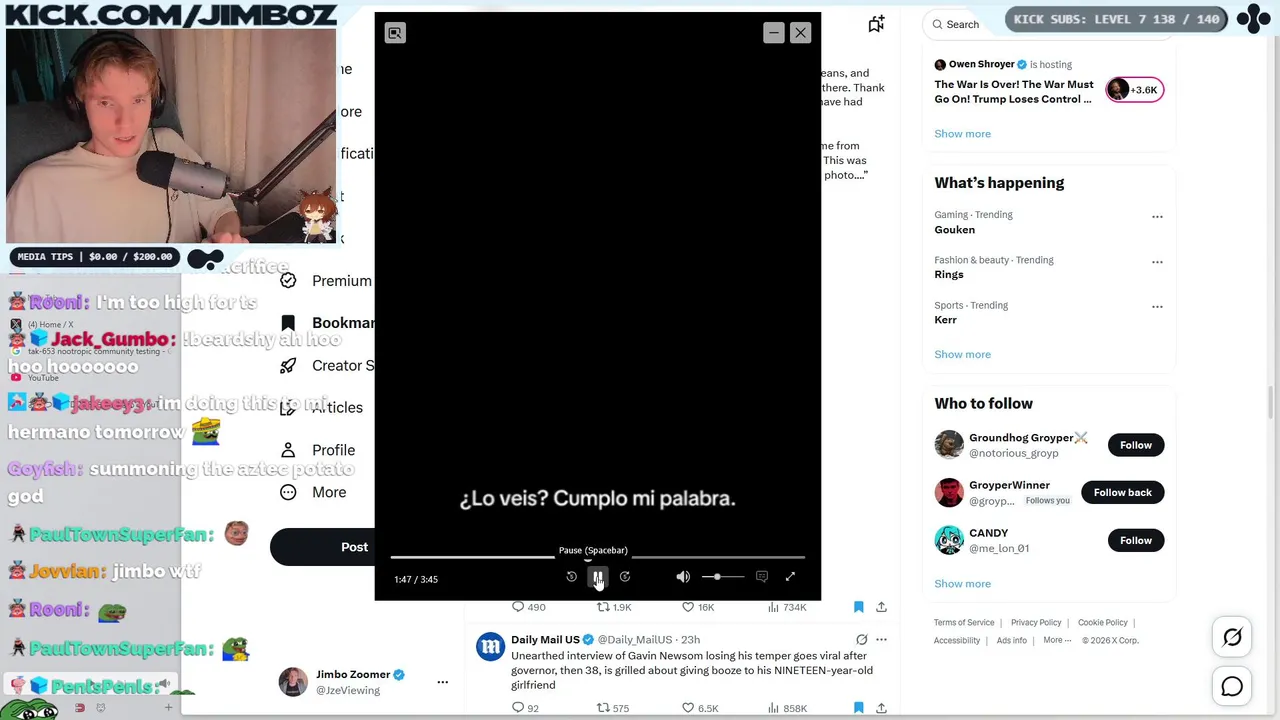The image size is (1280, 720).
Task: Like Daily Mail post with 6.5K likes
Action: (700, 708)
